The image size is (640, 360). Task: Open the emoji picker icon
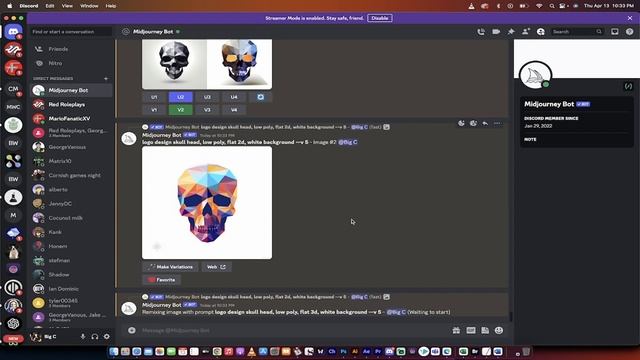click(499, 330)
